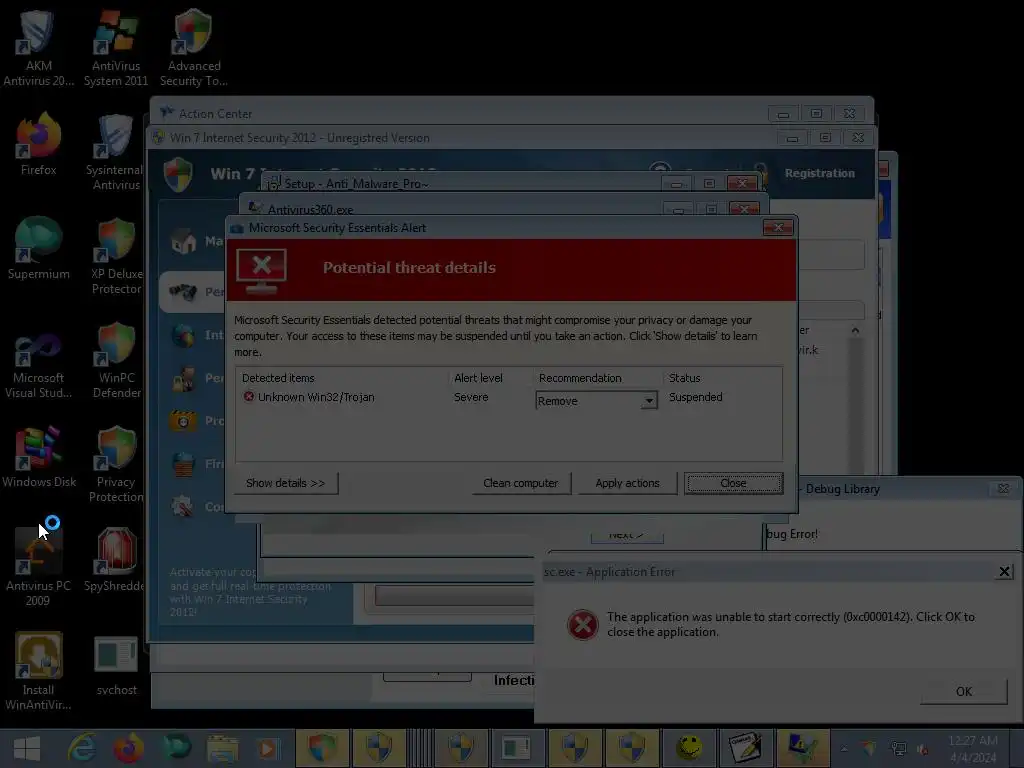Click the Apply actions button
The height and width of the screenshot is (768, 1024).
627,483
